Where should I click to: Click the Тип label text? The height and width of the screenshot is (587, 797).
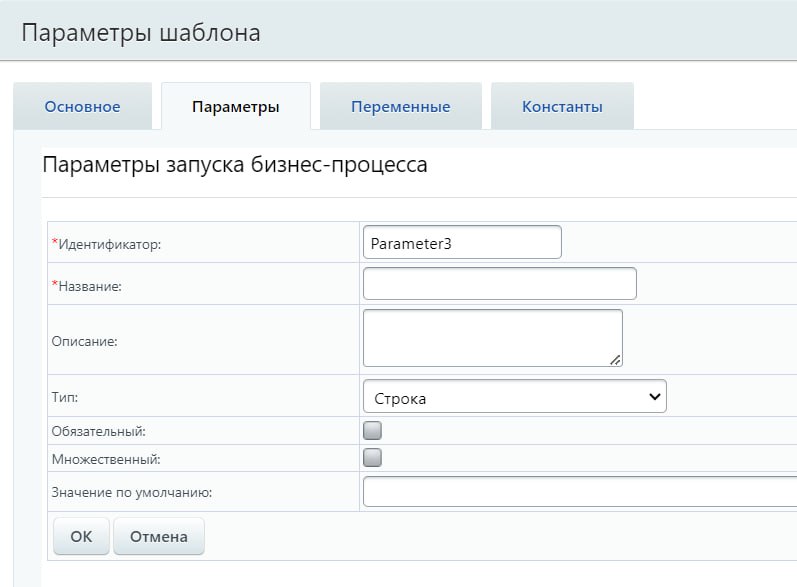[64, 397]
